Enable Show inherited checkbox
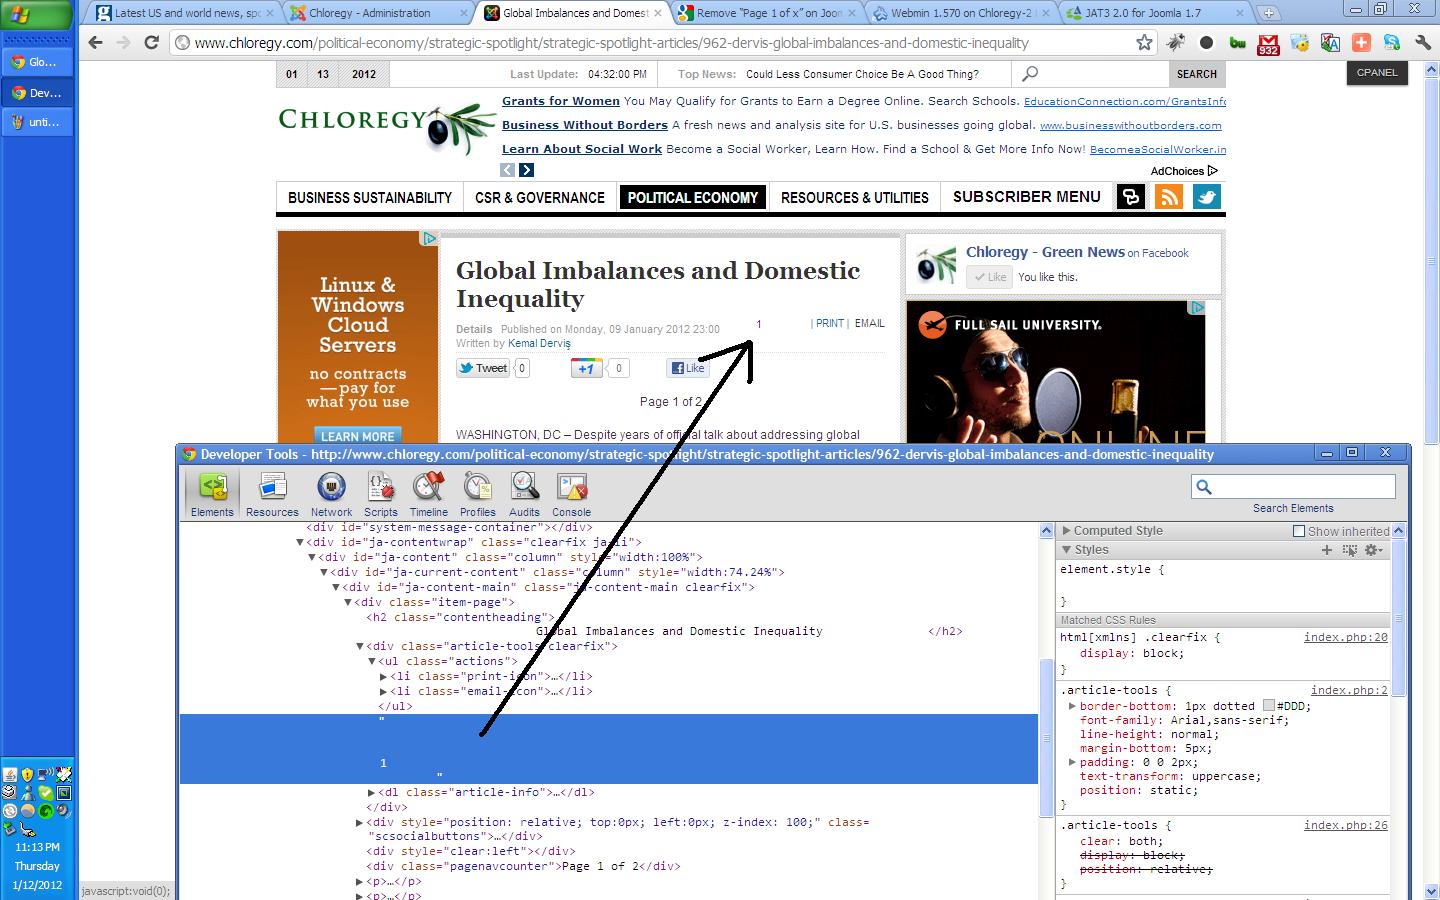1440x900 pixels. click(1299, 531)
